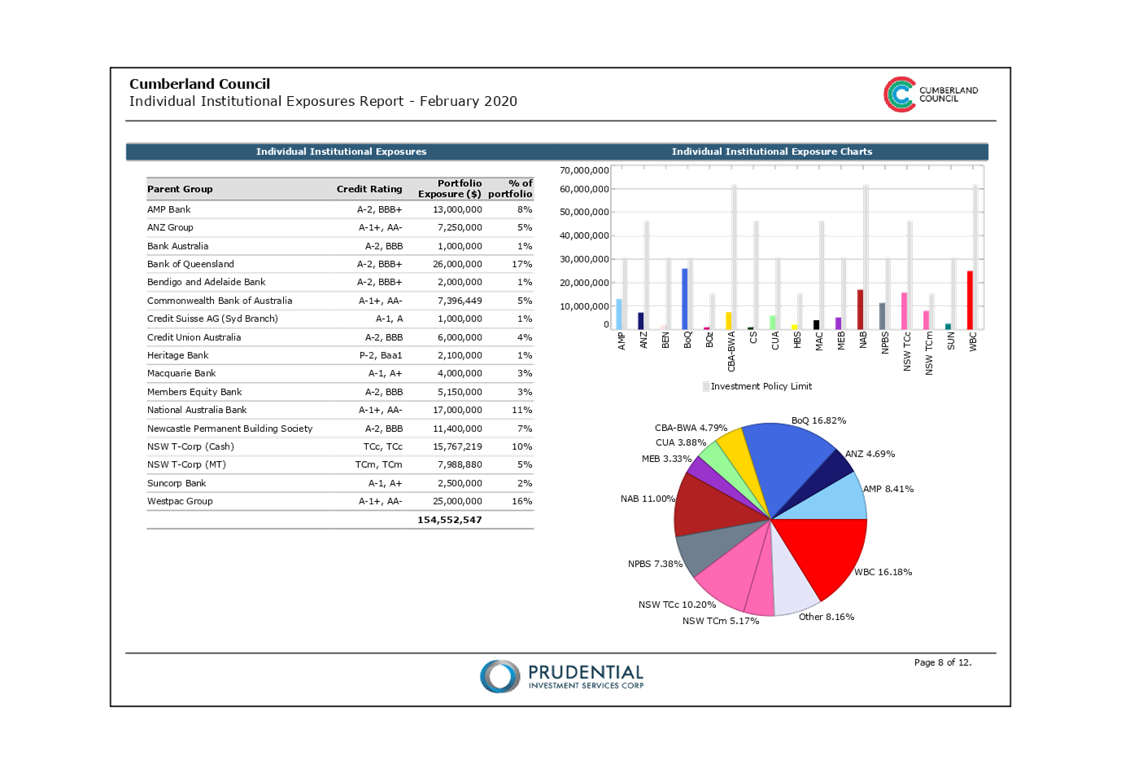1121x774 pixels.
Task: Select the 'Suncorp Bank' row name
Action: click(176, 483)
